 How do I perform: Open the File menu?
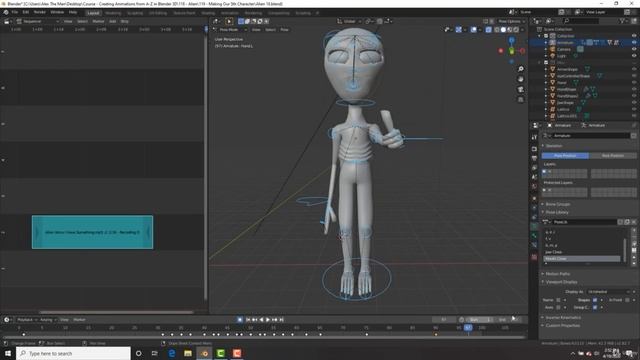(x=15, y=12)
